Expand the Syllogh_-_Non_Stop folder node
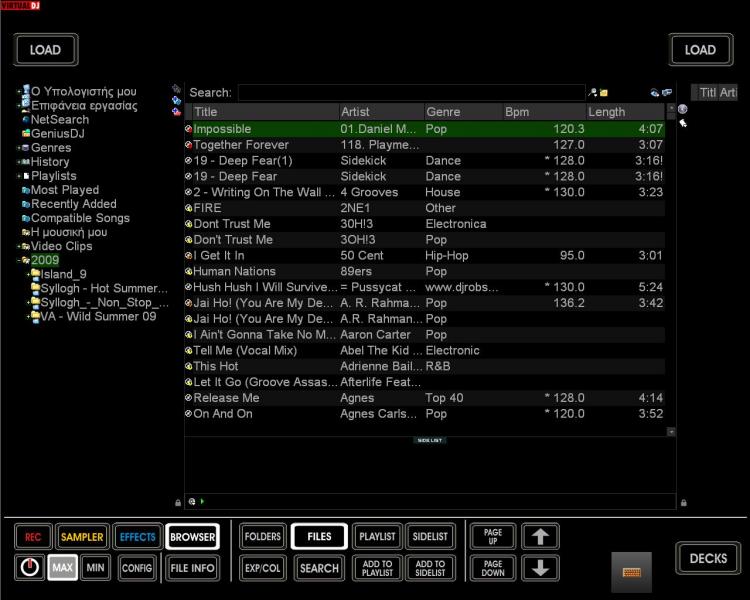The height and width of the screenshot is (600, 750). pos(28,302)
